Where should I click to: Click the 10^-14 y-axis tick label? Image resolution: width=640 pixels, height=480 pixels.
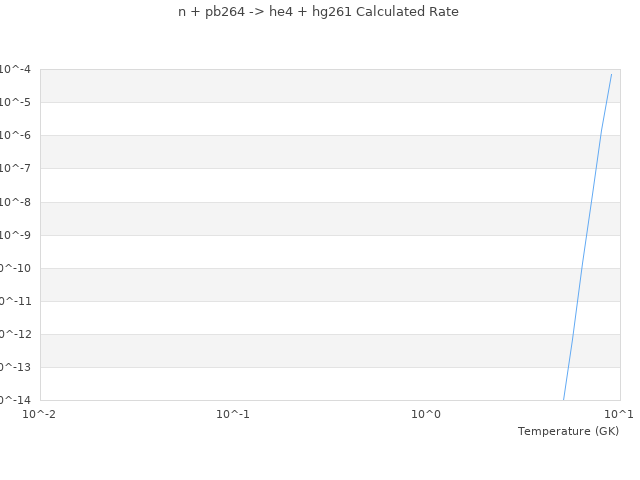coord(14,400)
